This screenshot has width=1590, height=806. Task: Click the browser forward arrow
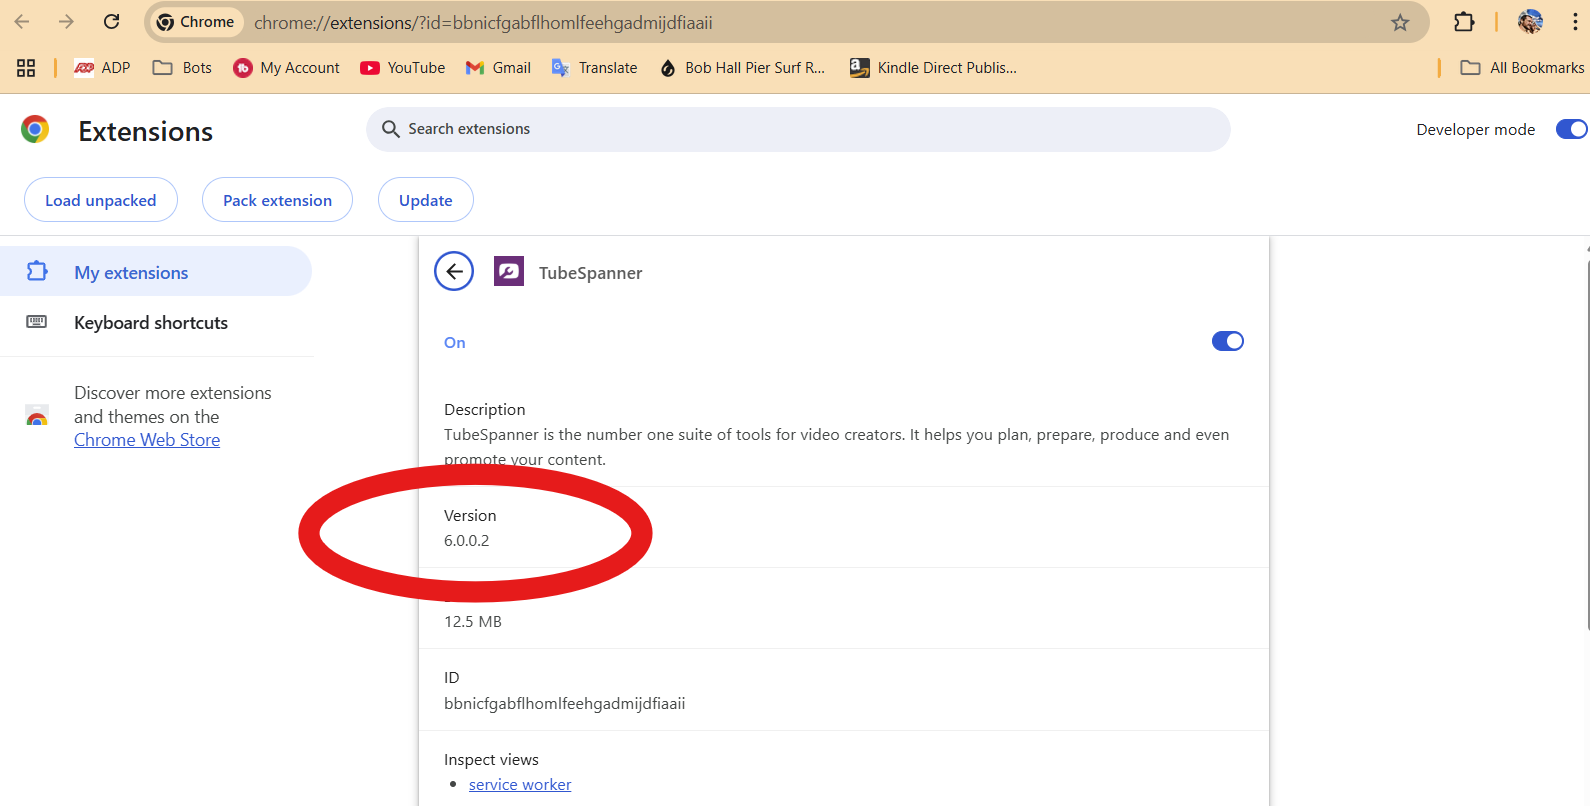click(x=66, y=22)
